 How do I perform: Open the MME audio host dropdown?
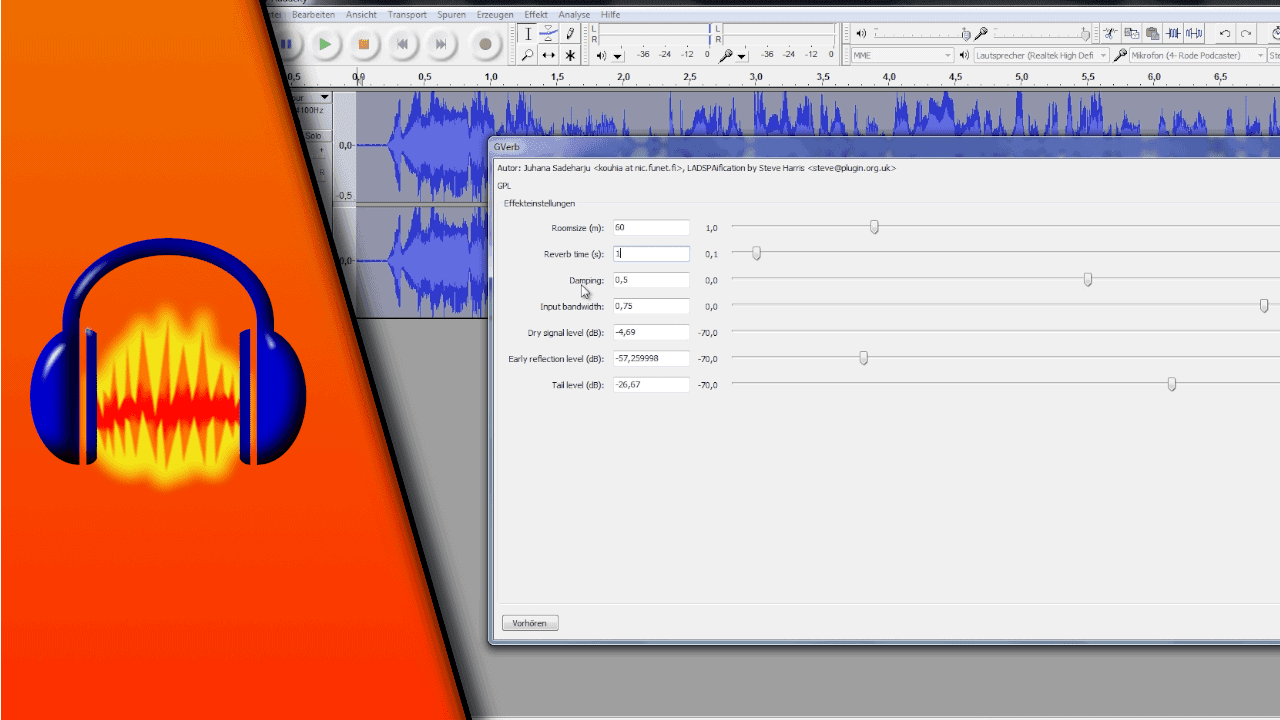pyautogui.click(x=902, y=56)
